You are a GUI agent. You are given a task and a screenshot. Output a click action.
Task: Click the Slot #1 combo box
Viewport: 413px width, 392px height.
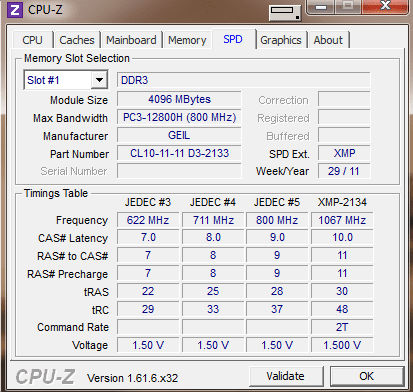click(x=66, y=80)
